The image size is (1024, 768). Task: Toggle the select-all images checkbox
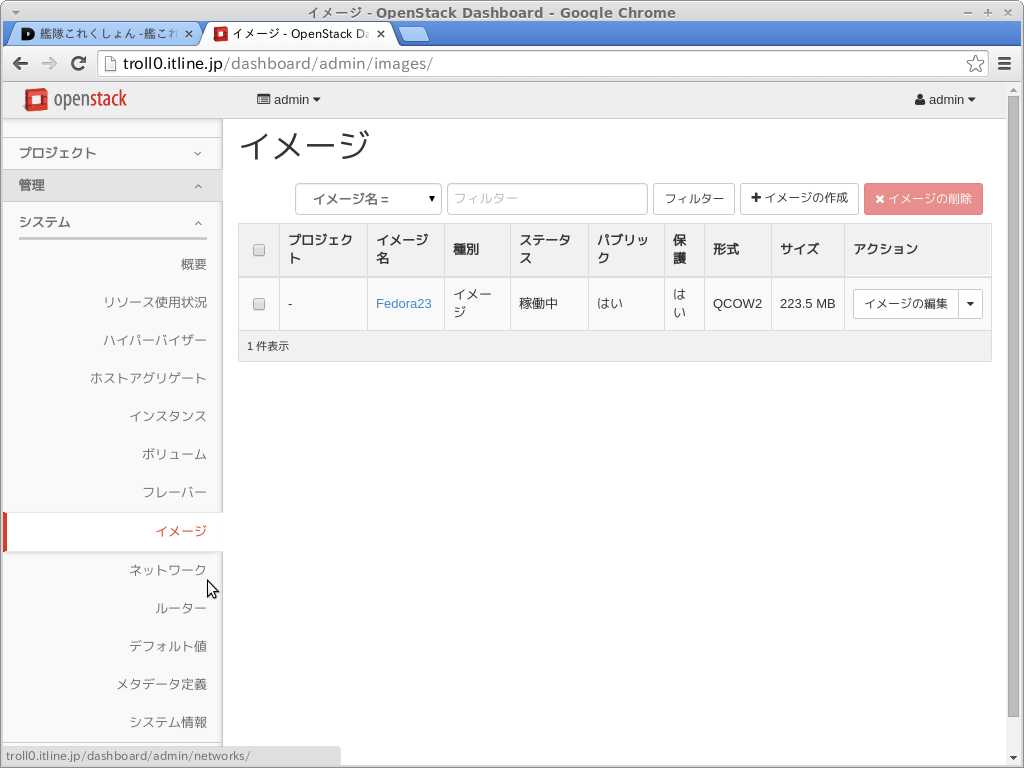pos(259,250)
